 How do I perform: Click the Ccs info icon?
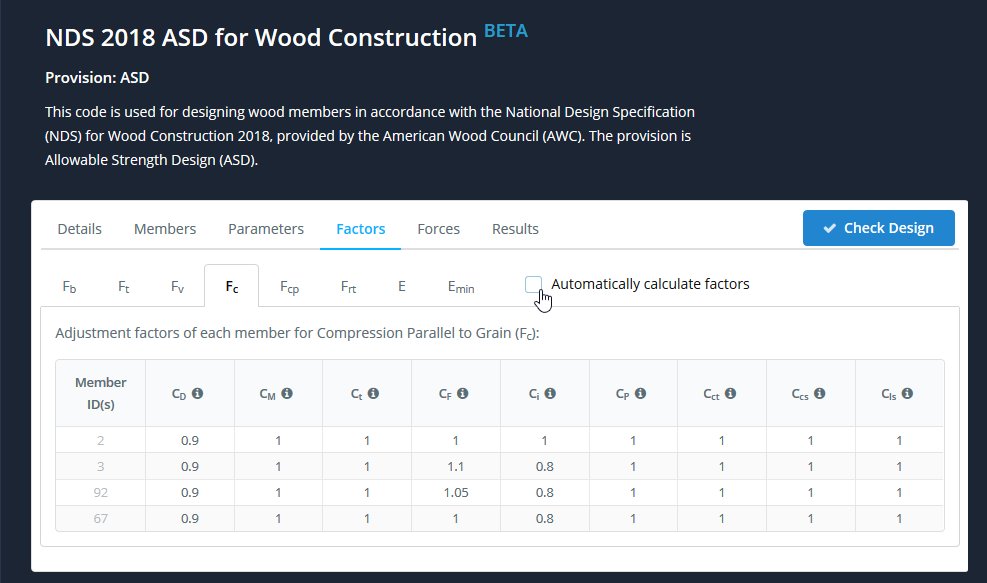pos(818,394)
